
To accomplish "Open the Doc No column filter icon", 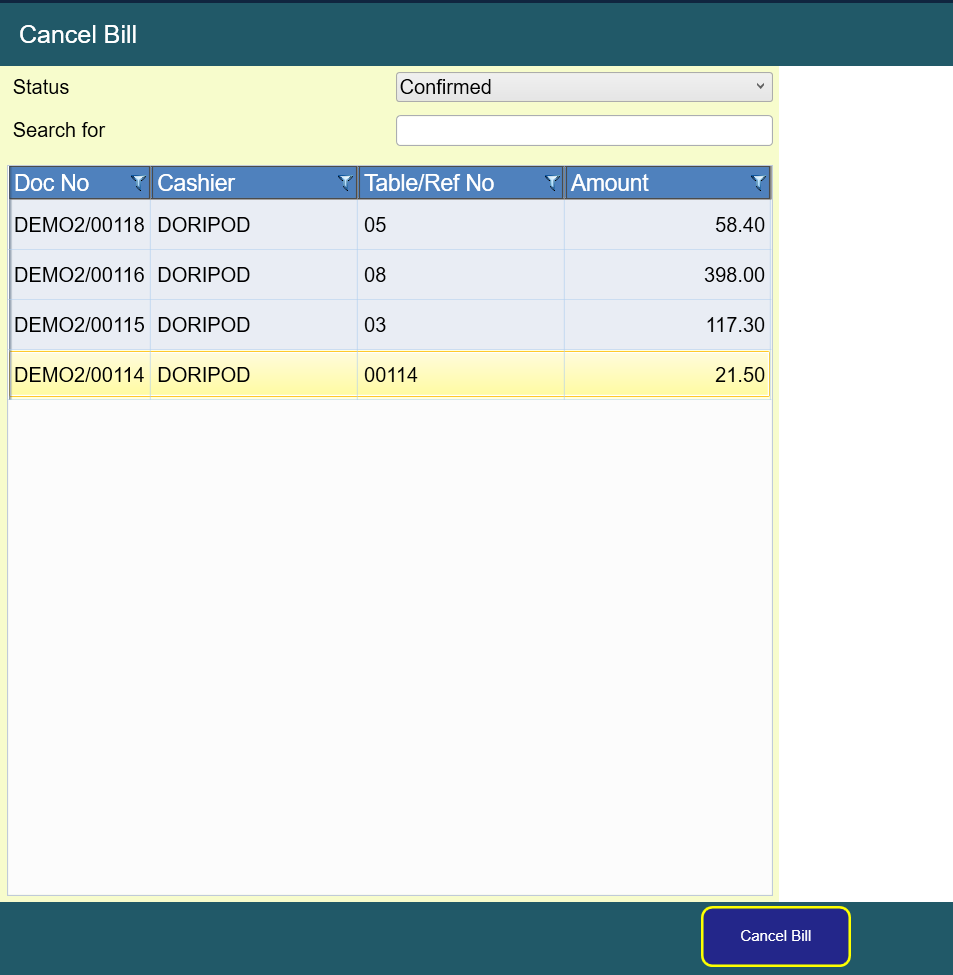I will (138, 183).
